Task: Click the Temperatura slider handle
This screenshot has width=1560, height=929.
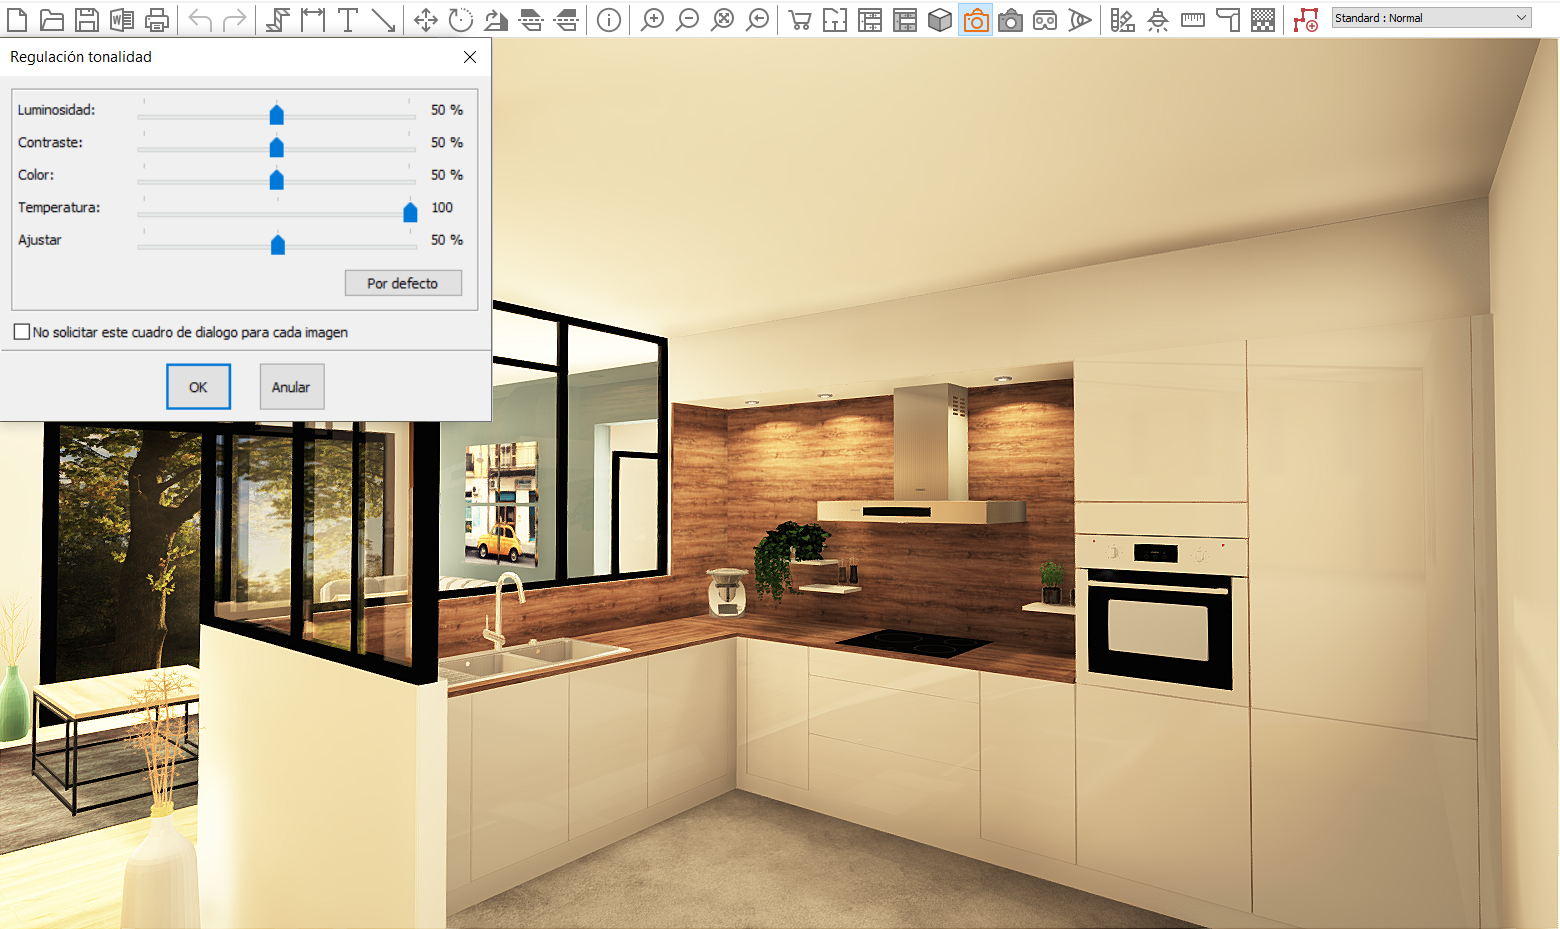Action: coord(410,212)
